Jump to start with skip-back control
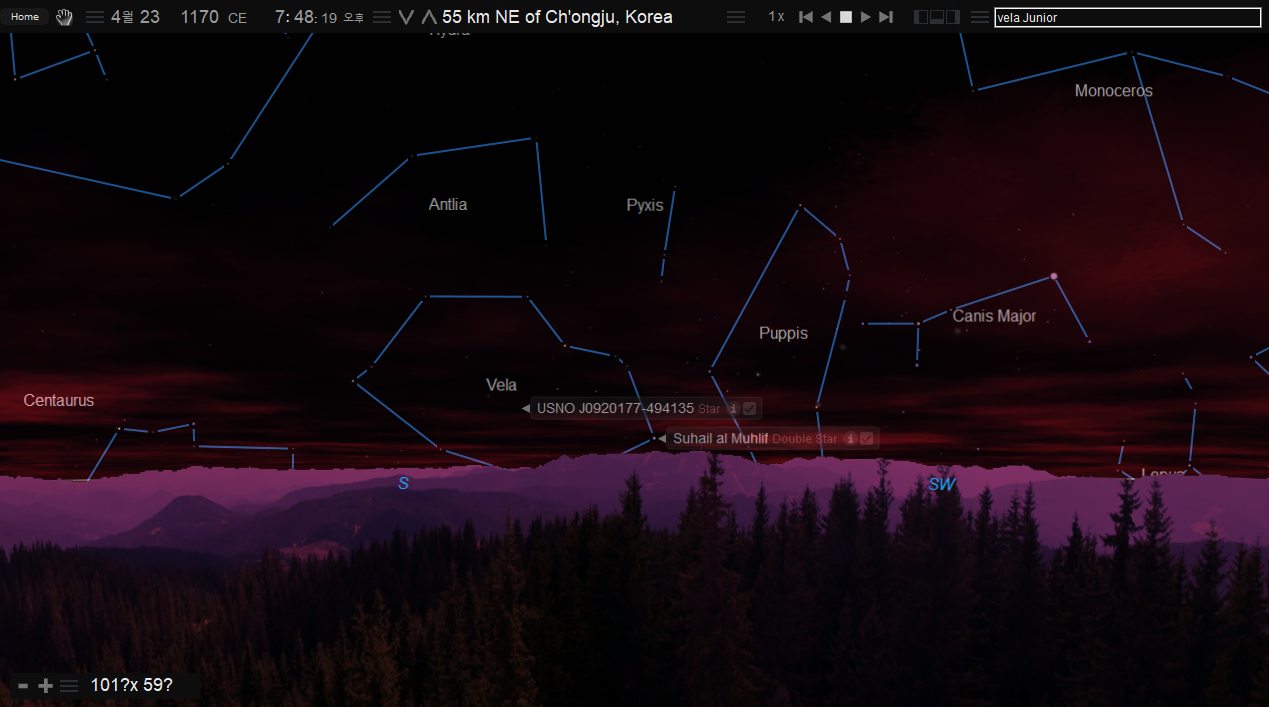The width and height of the screenshot is (1269, 707). (x=806, y=17)
